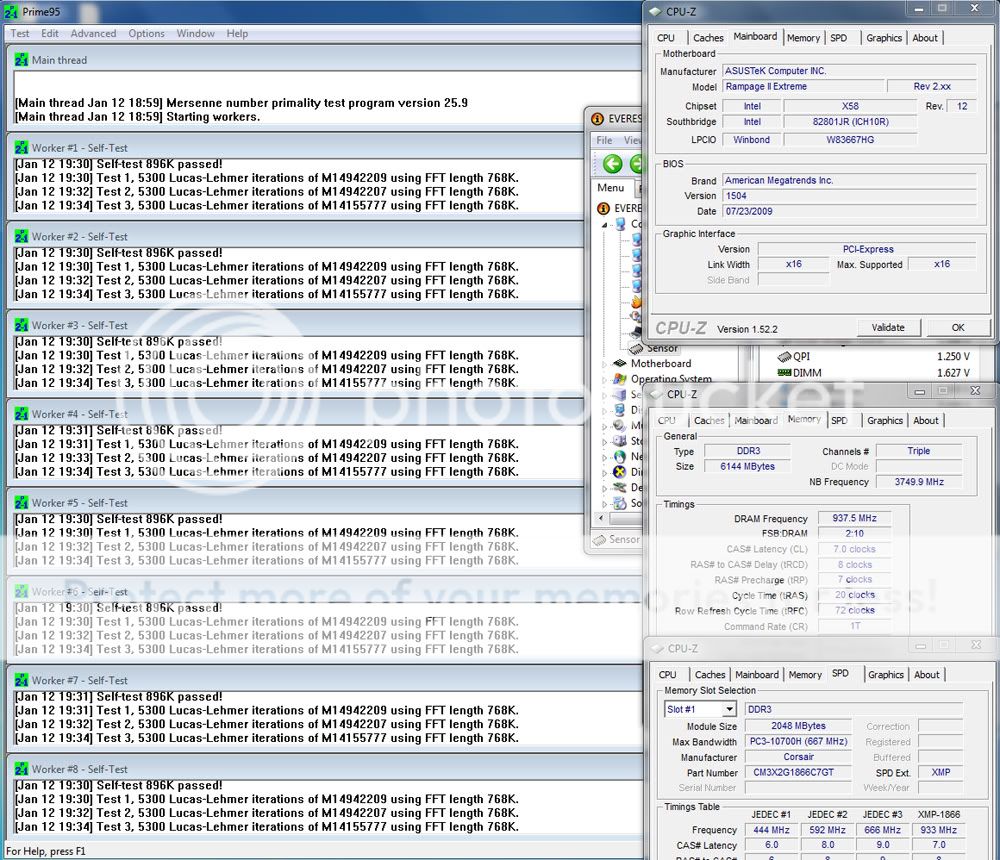Open About tab in Mainboard CPU-Z window

click(925, 38)
